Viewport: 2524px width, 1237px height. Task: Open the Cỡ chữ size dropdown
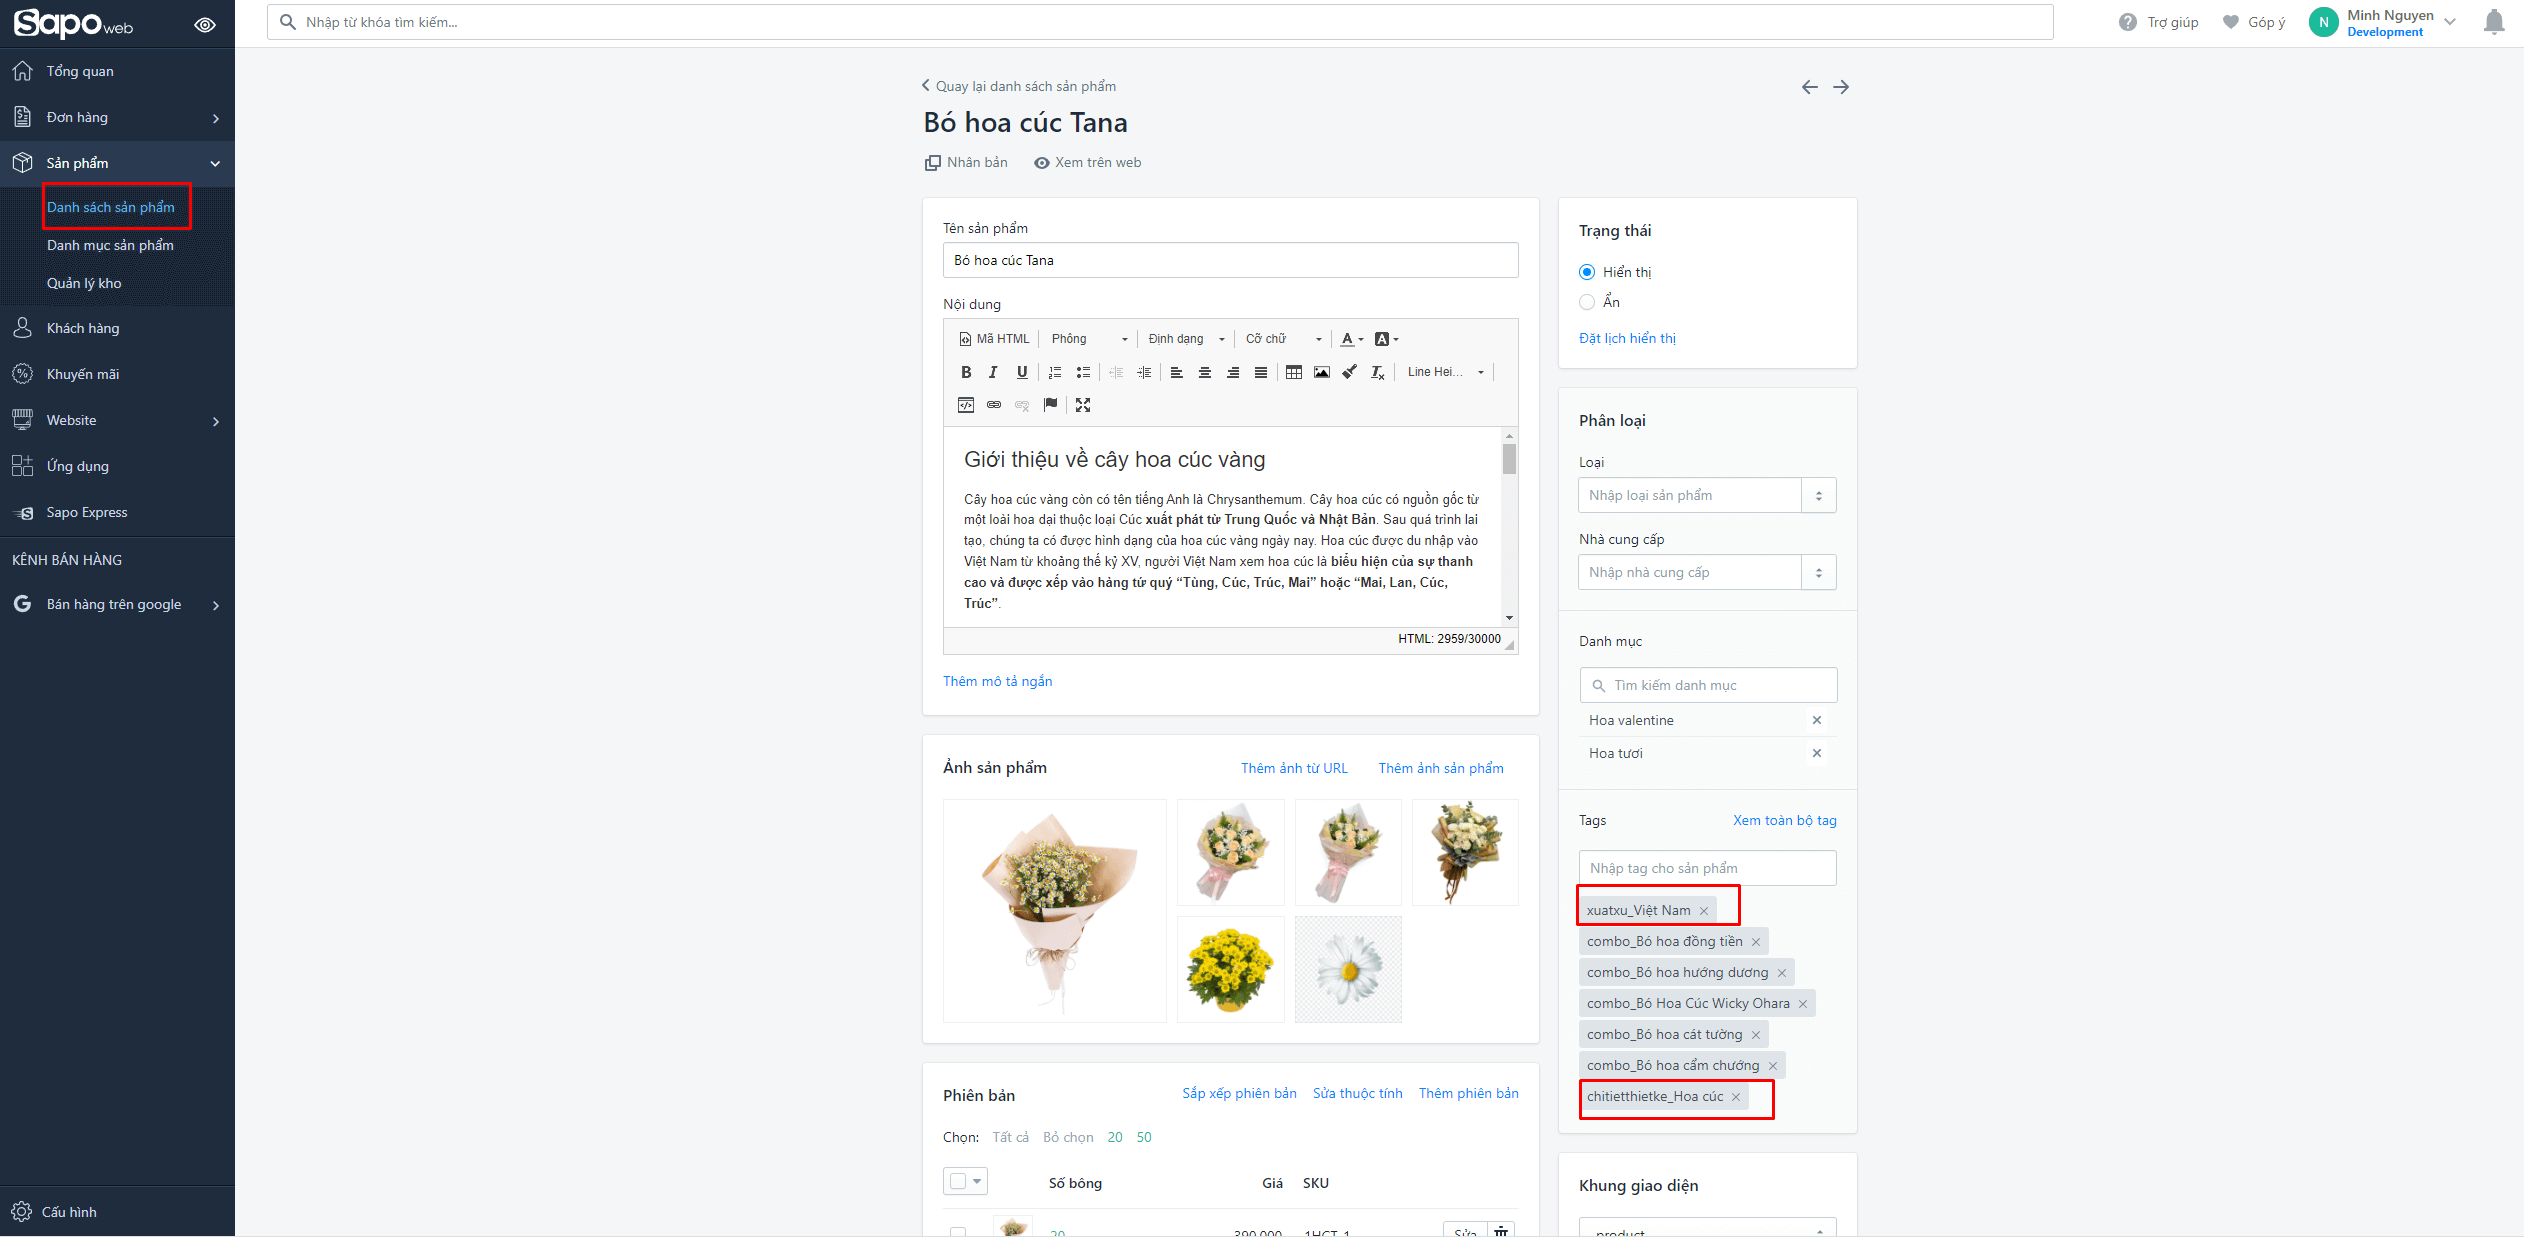(1284, 339)
